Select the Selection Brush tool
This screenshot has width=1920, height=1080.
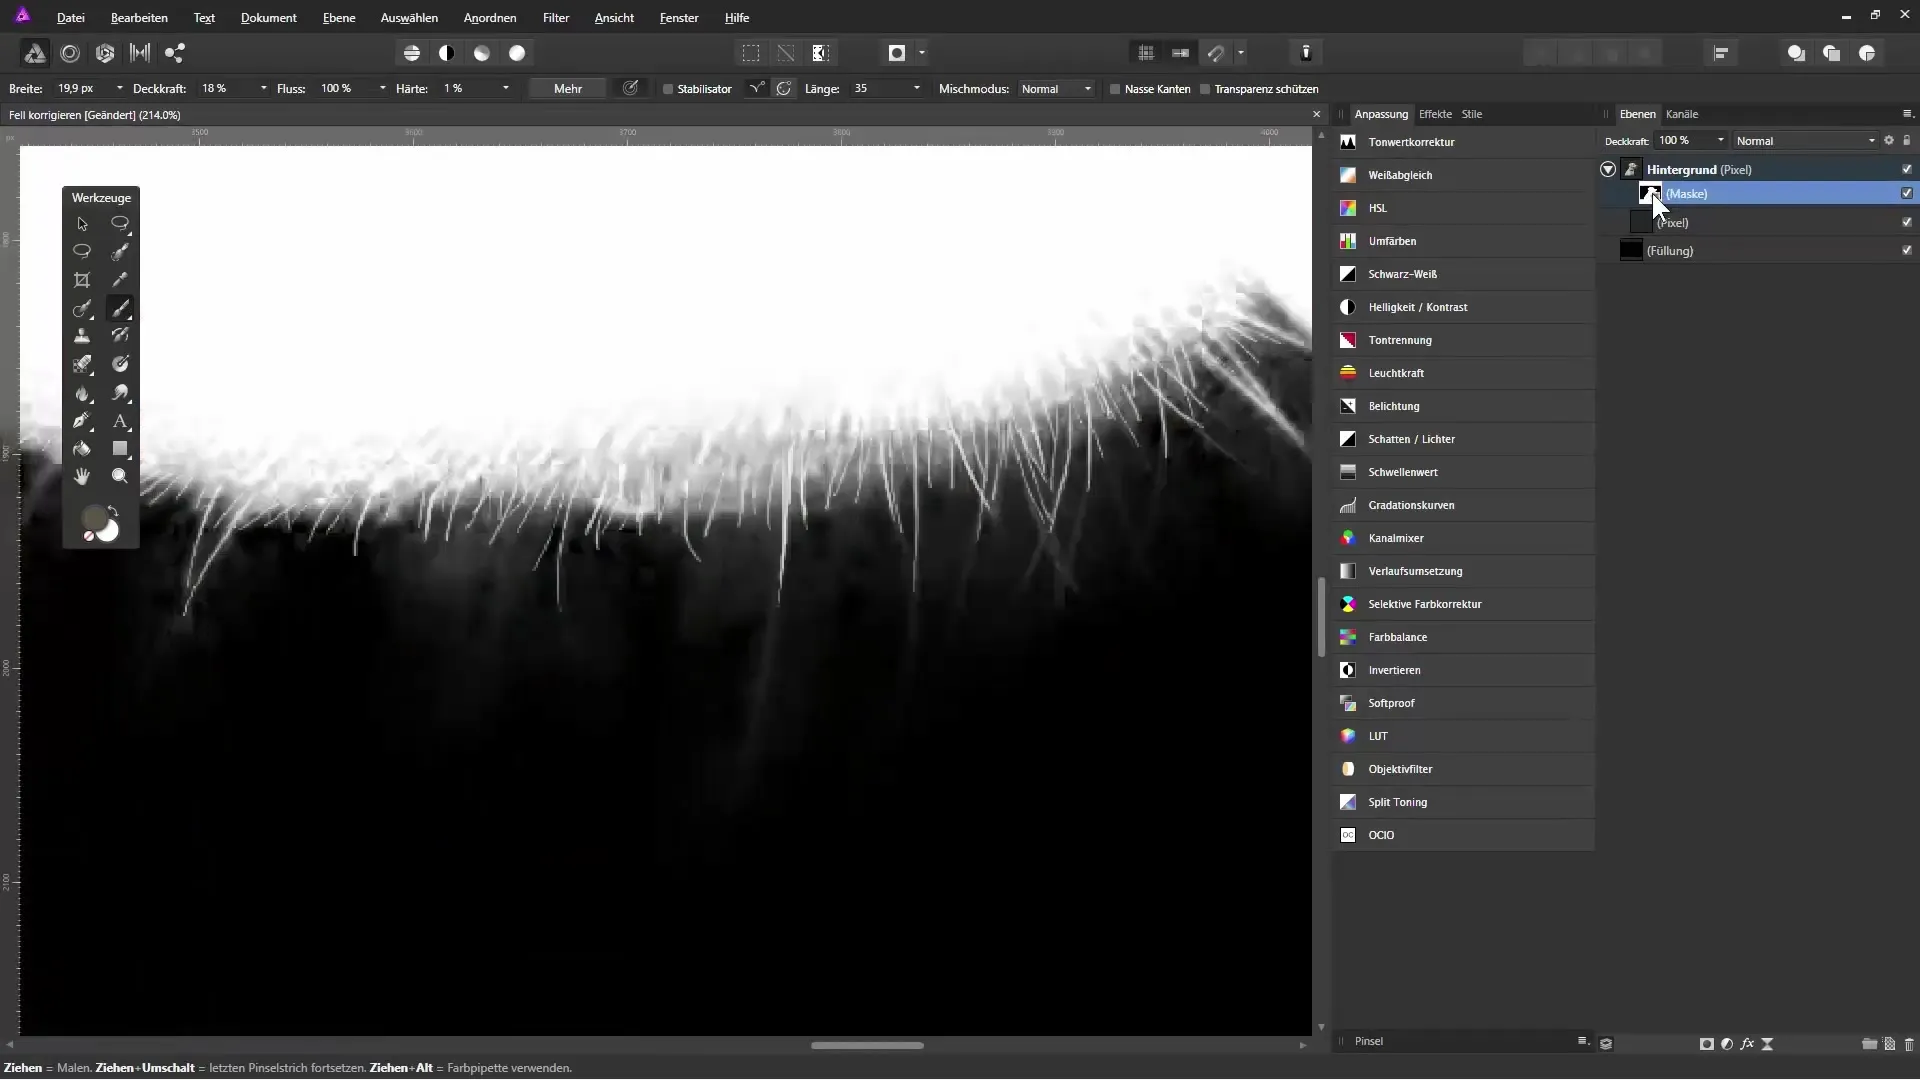120,252
